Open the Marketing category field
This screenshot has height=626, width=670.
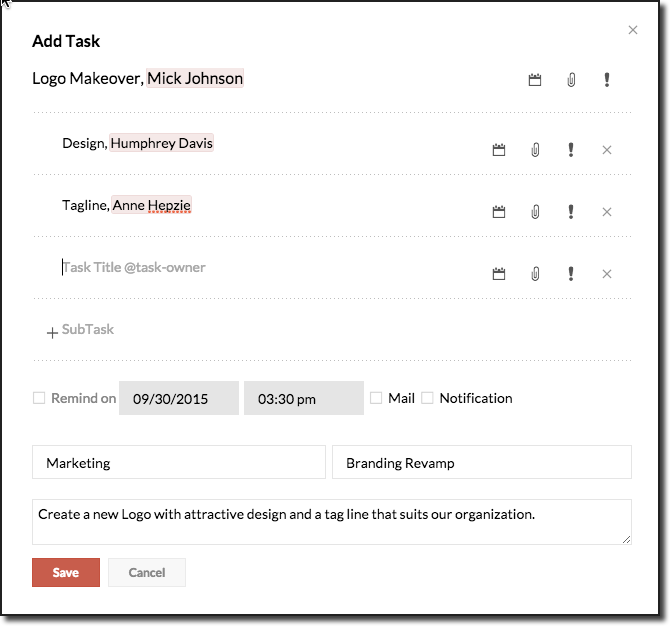(x=179, y=463)
